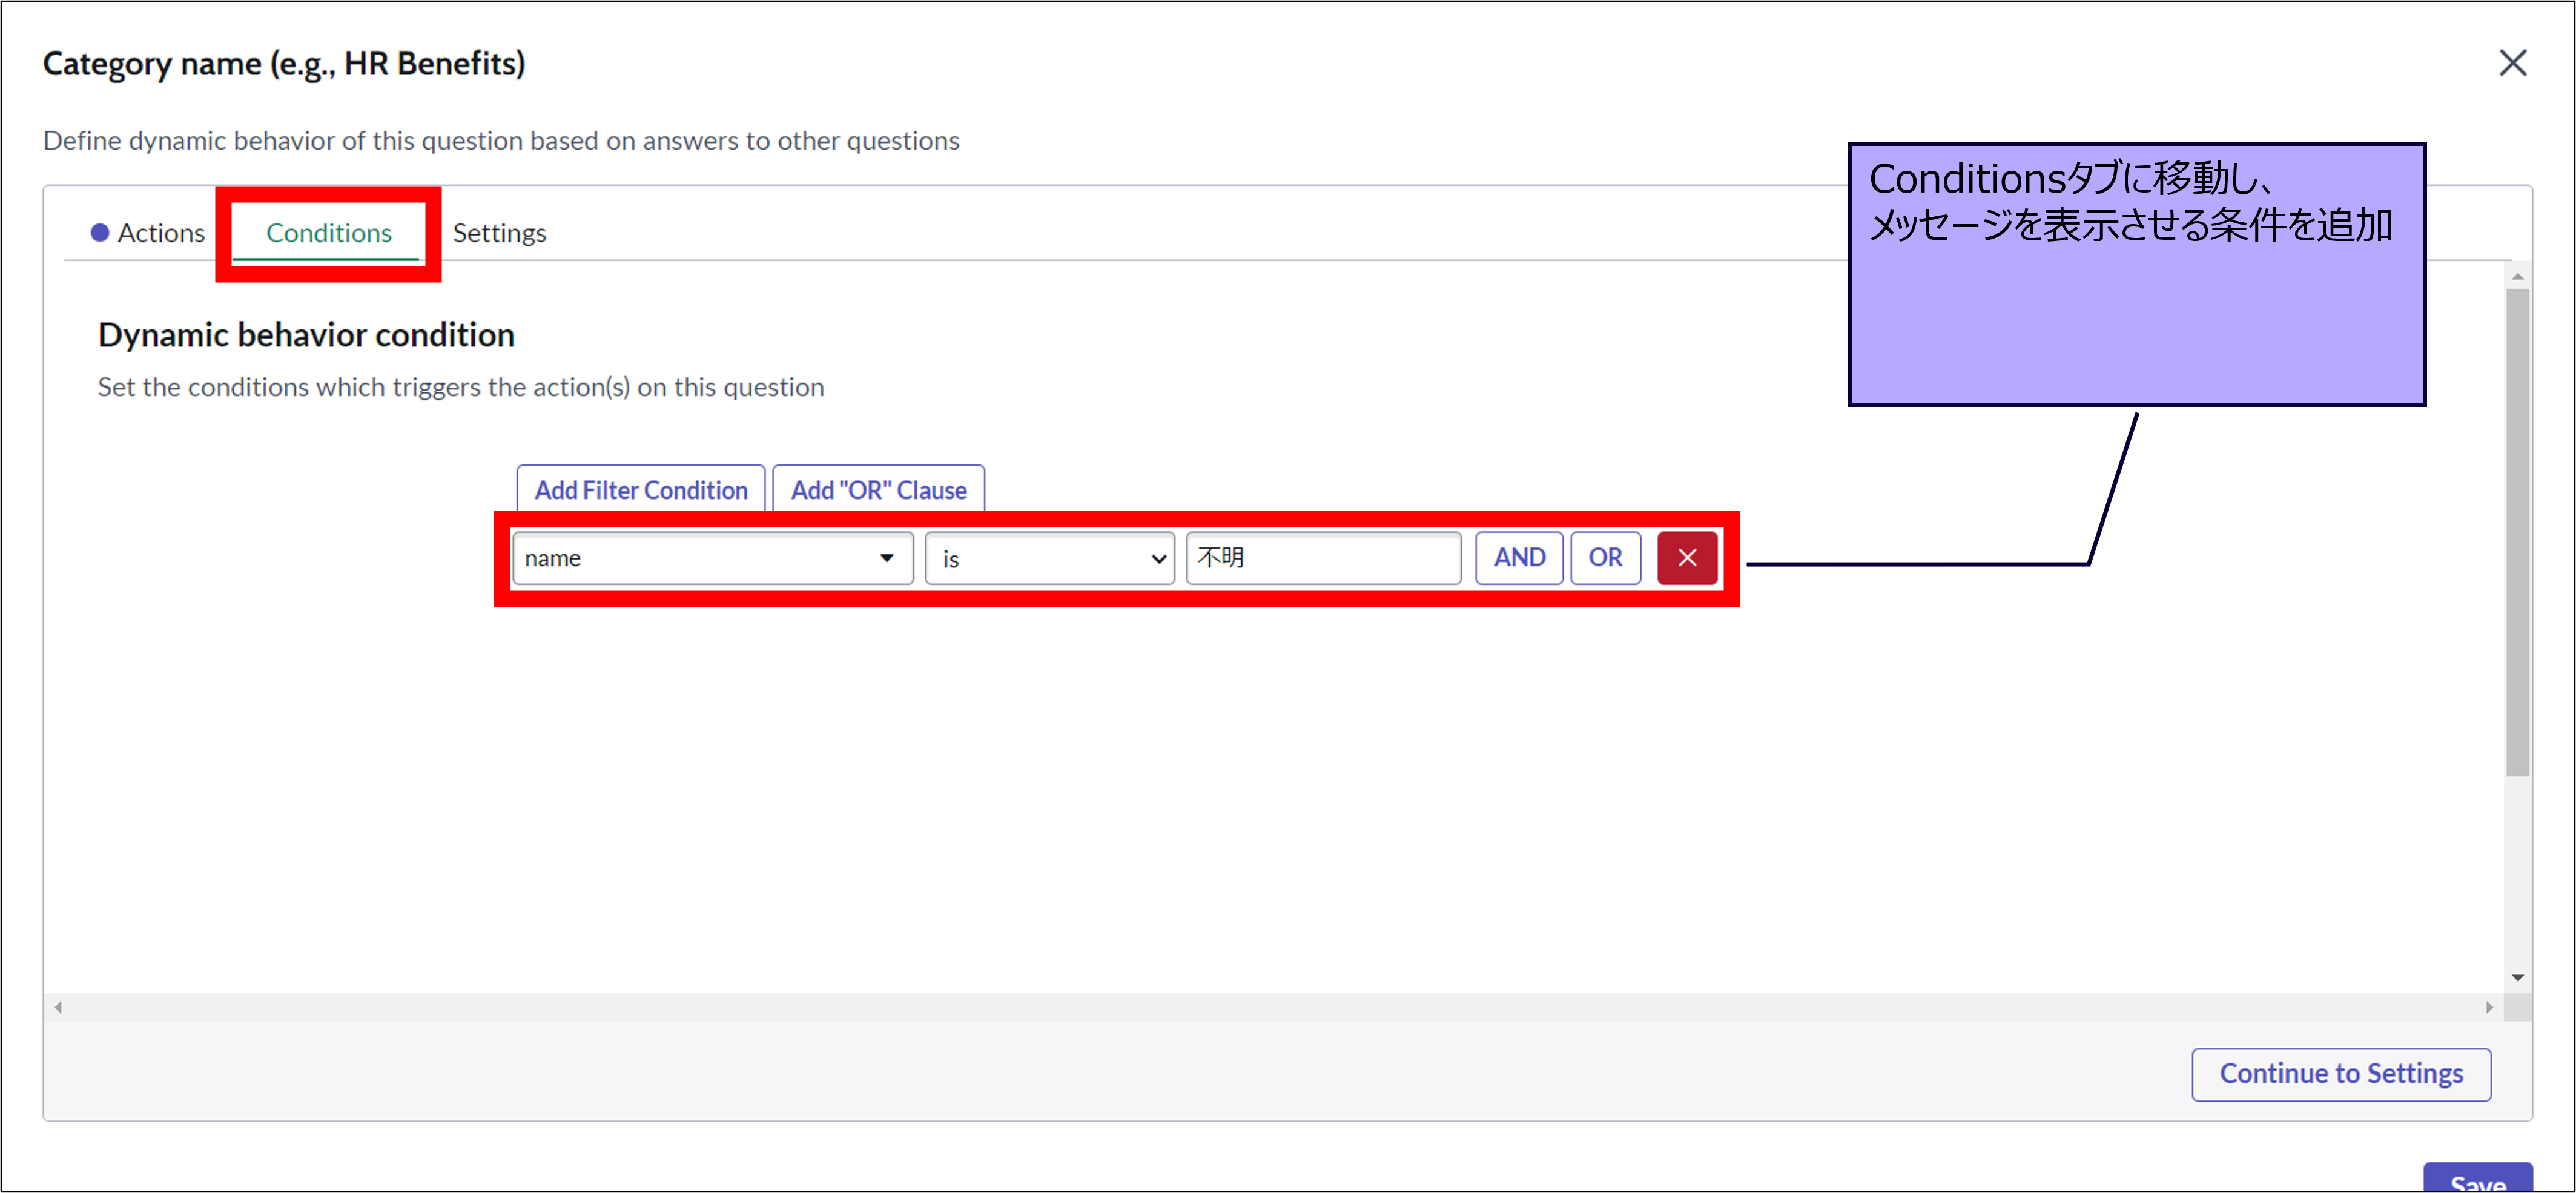
Task: Remove the condition with the red X button
Action: click(1686, 558)
